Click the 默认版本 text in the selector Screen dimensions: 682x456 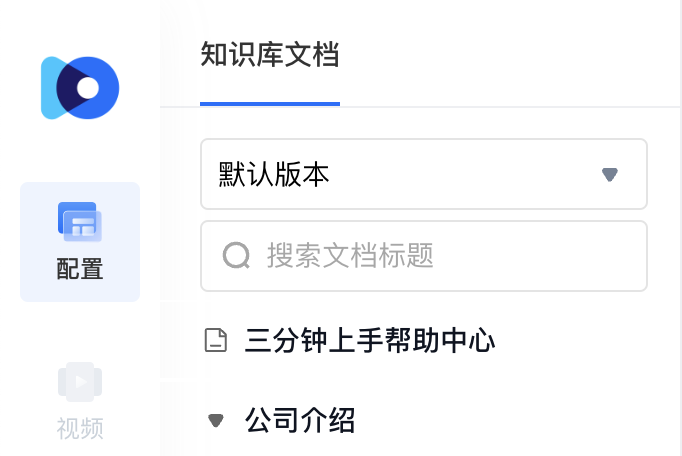click(274, 174)
